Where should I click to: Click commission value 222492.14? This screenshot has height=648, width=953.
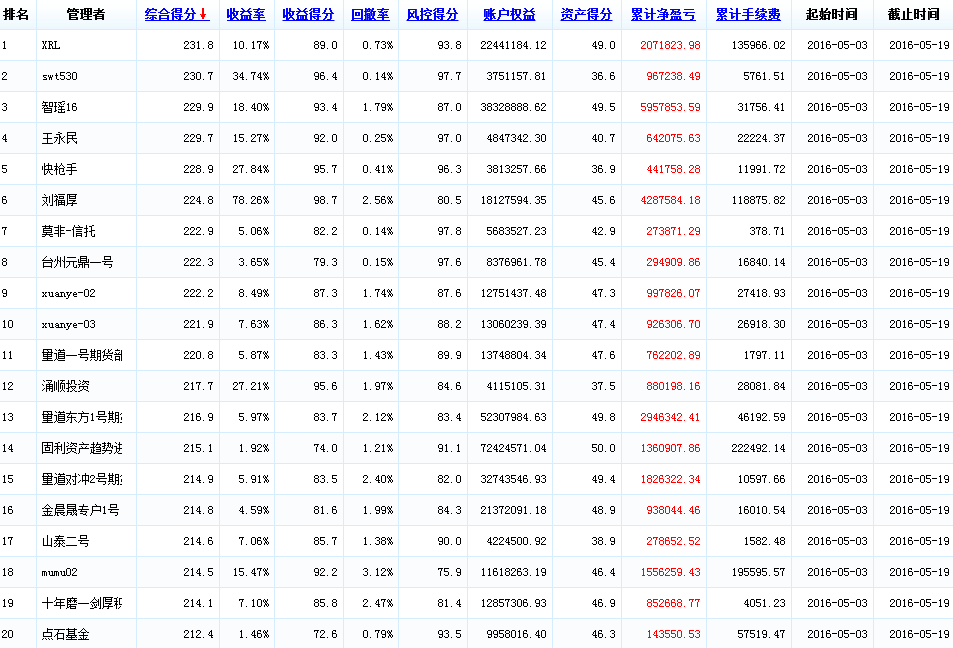click(758, 449)
